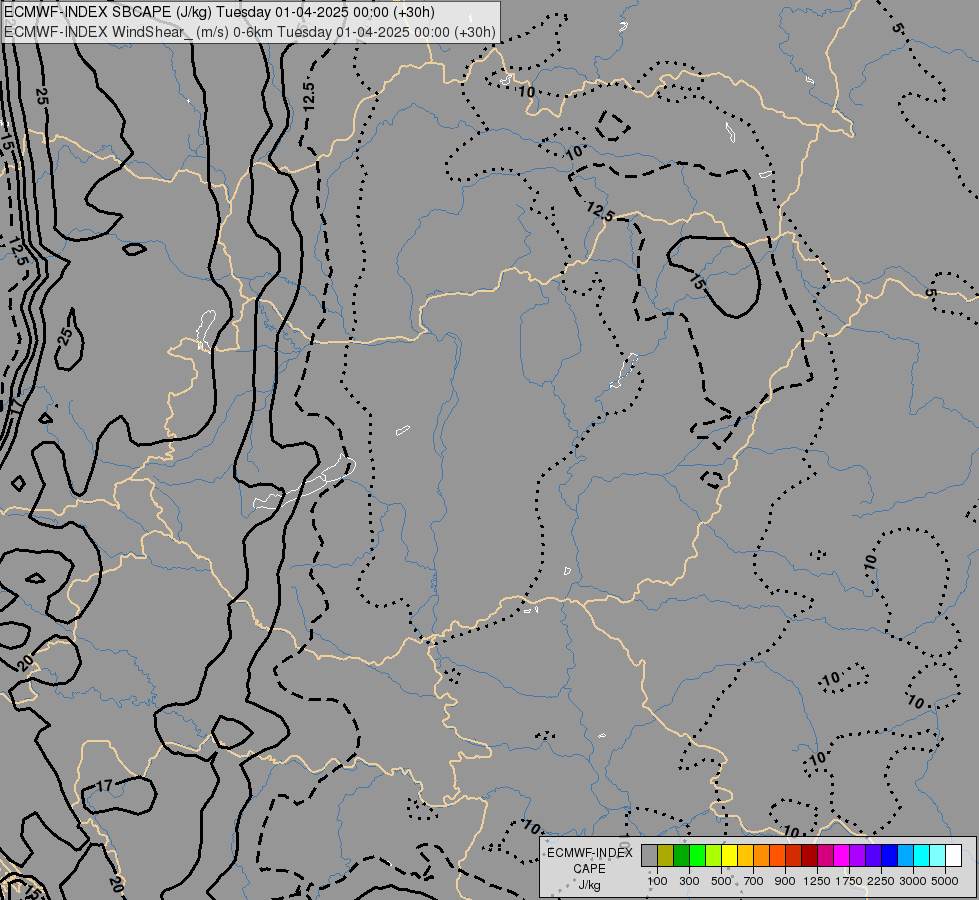Click the SBCAPE title line

(219, 12)
